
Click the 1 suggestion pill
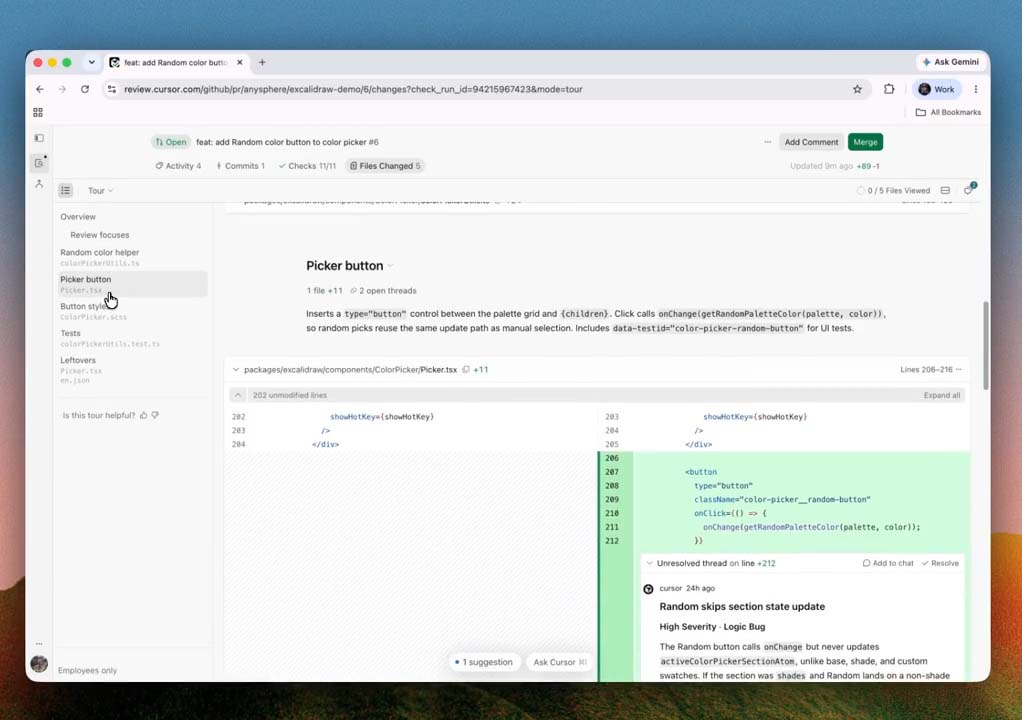click(x=484, y=662)
